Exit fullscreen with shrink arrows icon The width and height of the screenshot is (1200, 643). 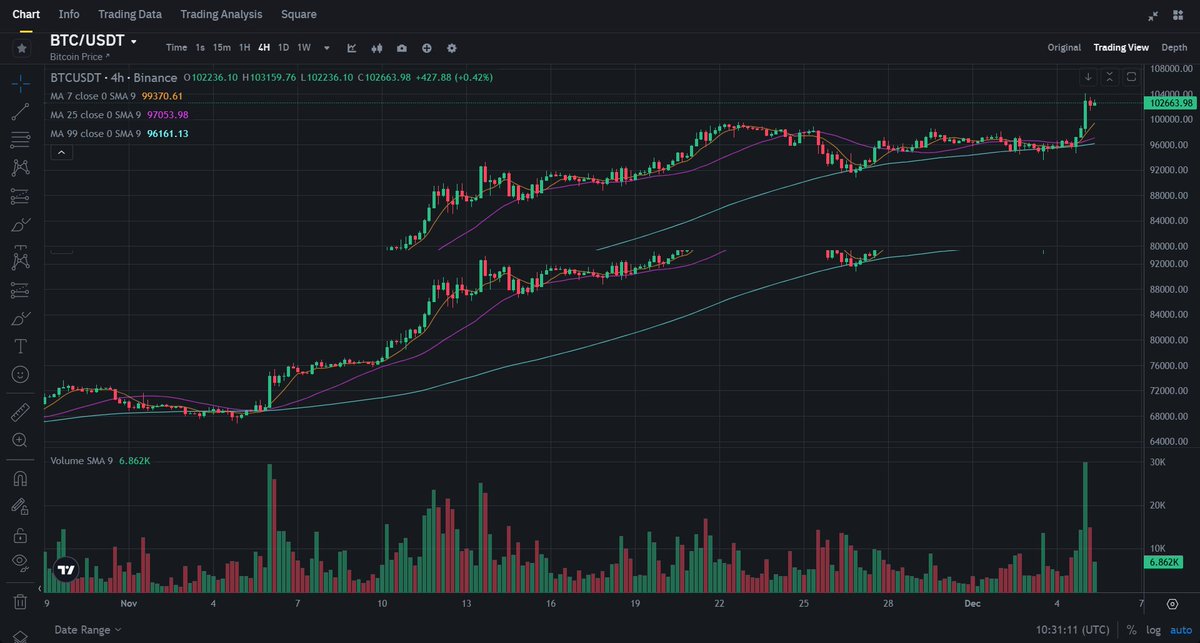1153,15
